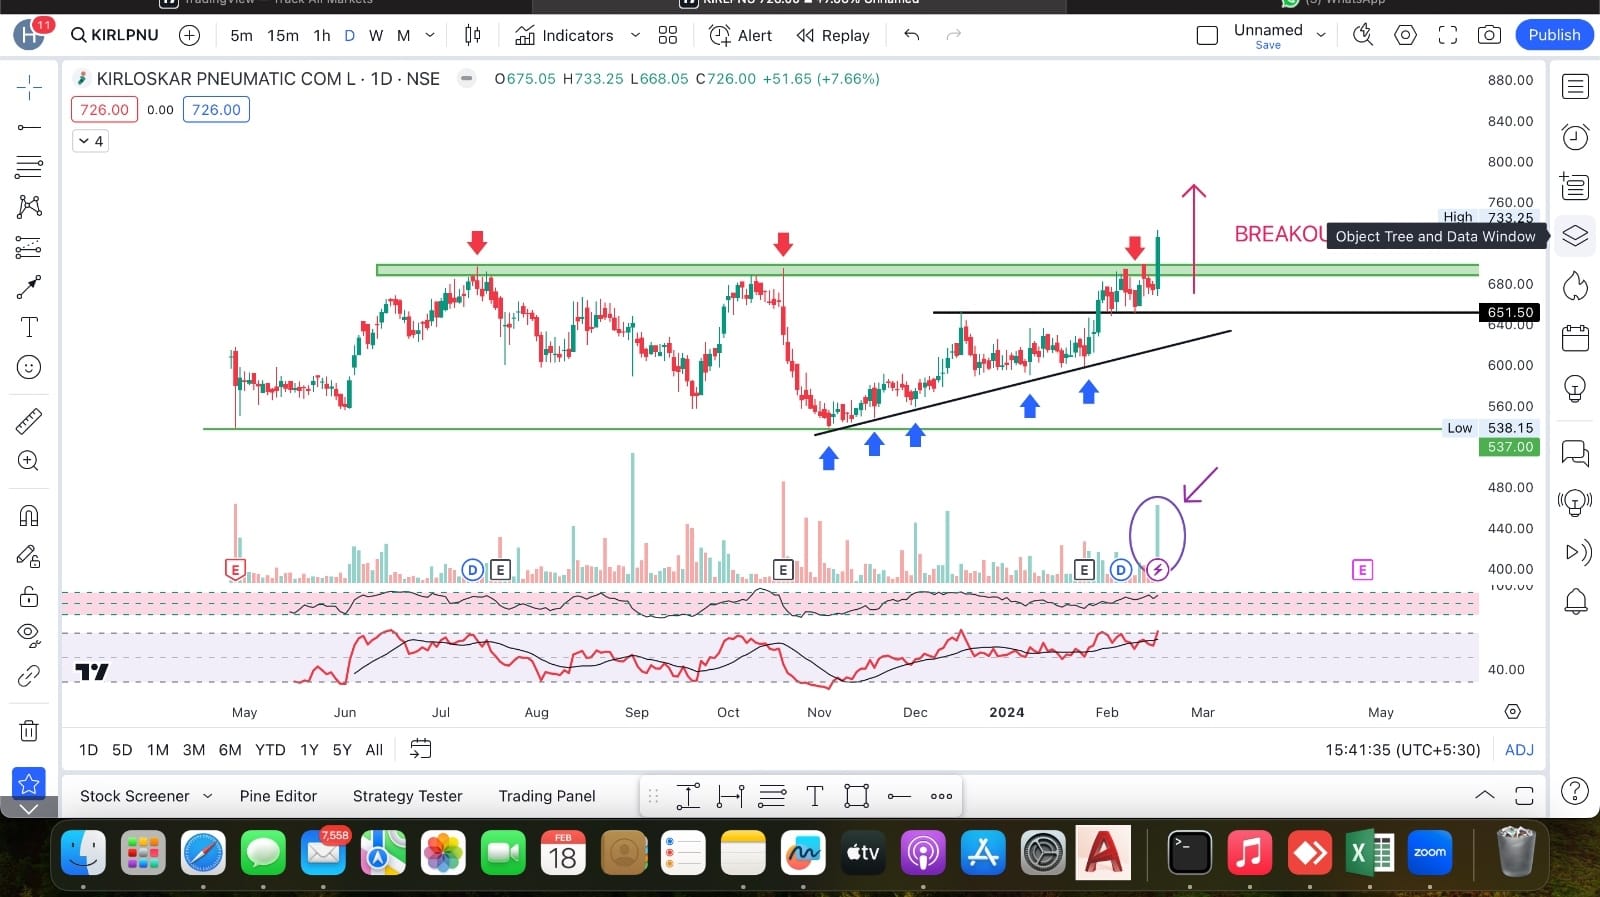Start Bar Replay mode

pyautogui.click(x=833, y=35)
